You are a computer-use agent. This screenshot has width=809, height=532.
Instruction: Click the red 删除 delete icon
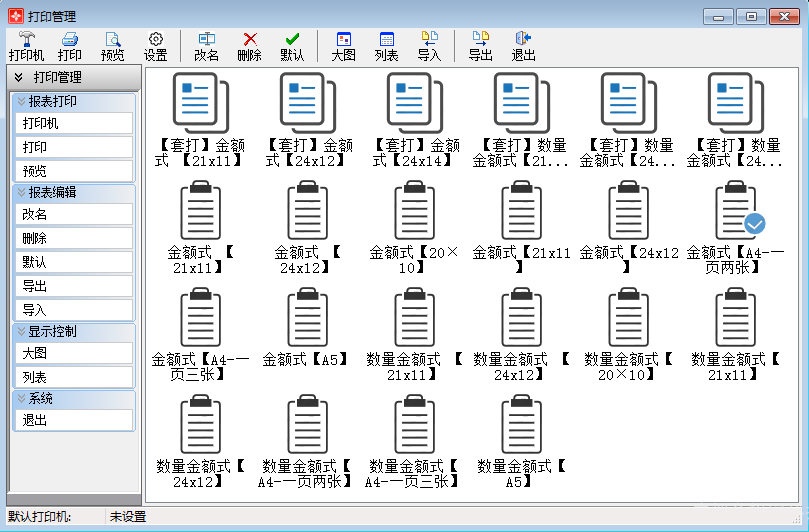249,40
